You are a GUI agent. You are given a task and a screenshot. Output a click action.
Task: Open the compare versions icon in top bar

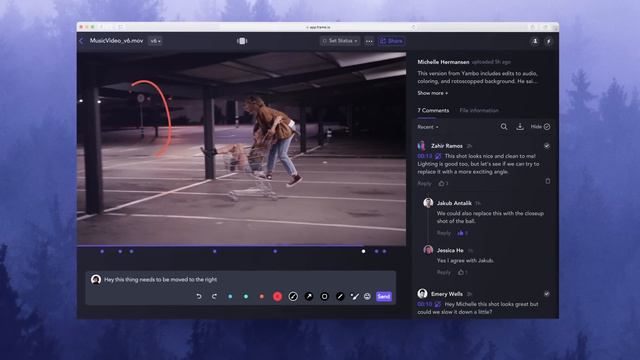point(242,41)
